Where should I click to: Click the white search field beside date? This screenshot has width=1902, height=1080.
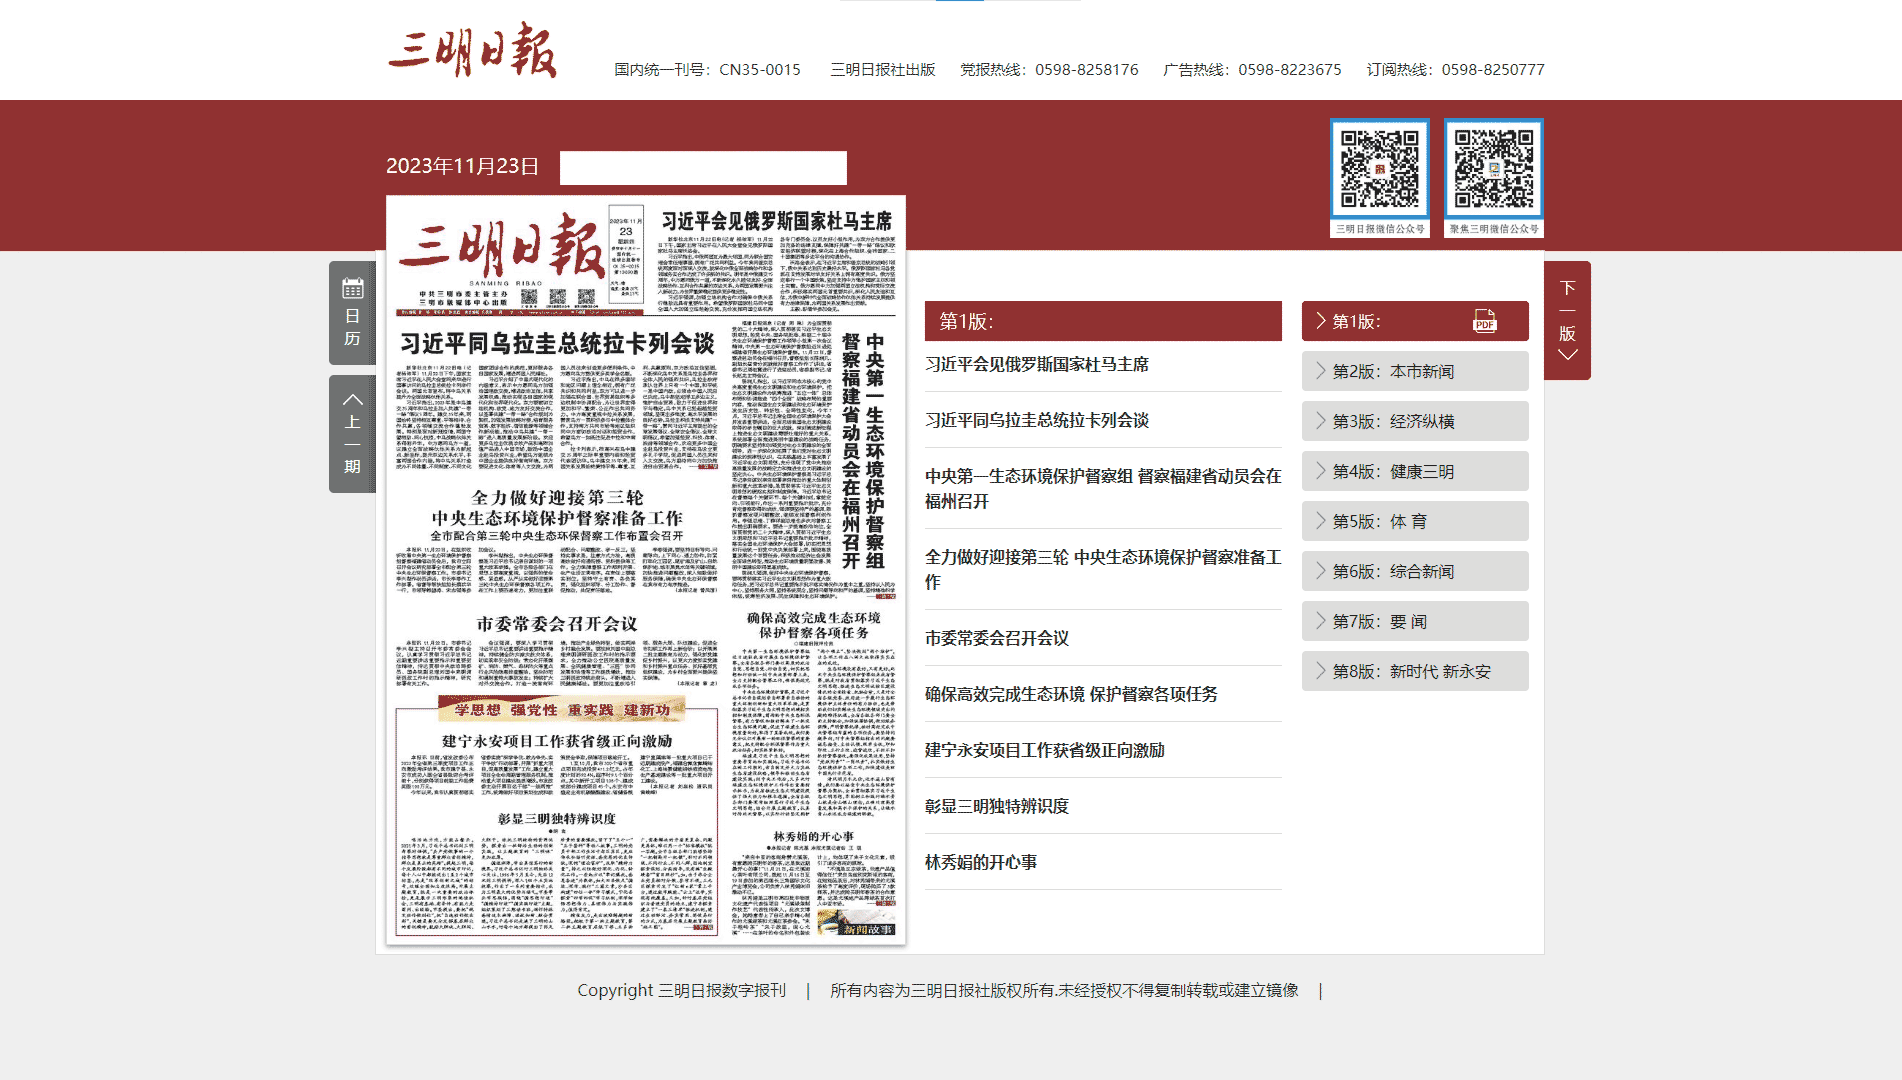[x=703, y=168]
